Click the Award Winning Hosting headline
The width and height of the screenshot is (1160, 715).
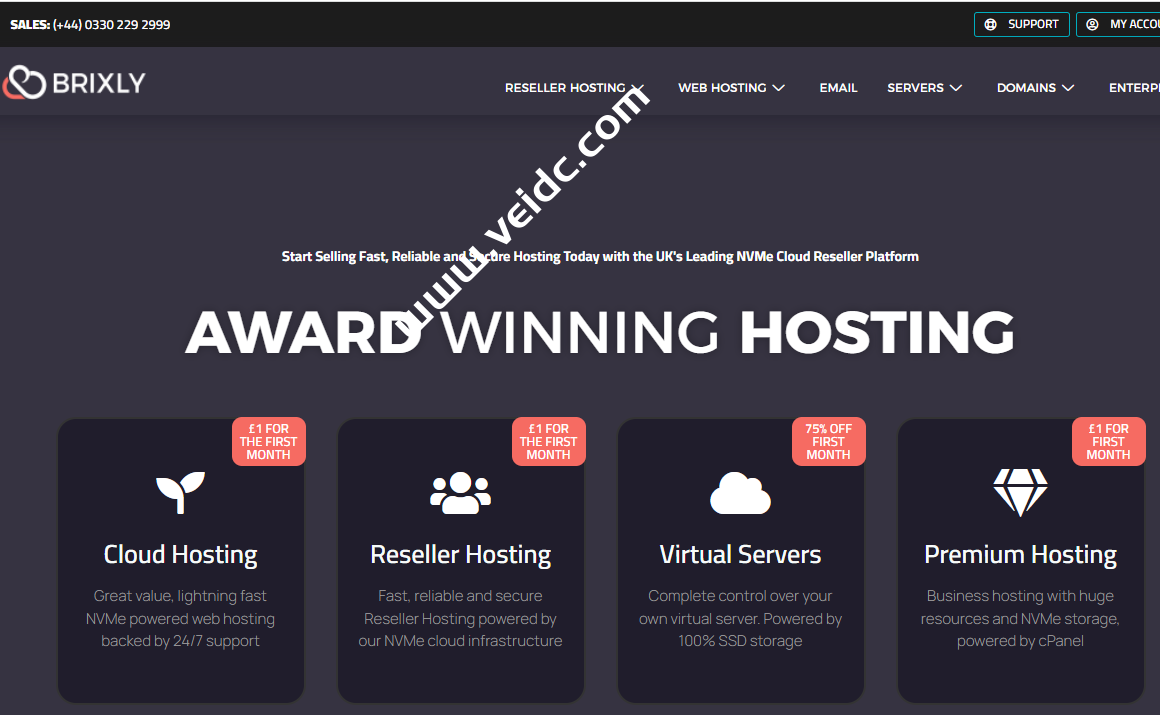[x=599, y=332]
